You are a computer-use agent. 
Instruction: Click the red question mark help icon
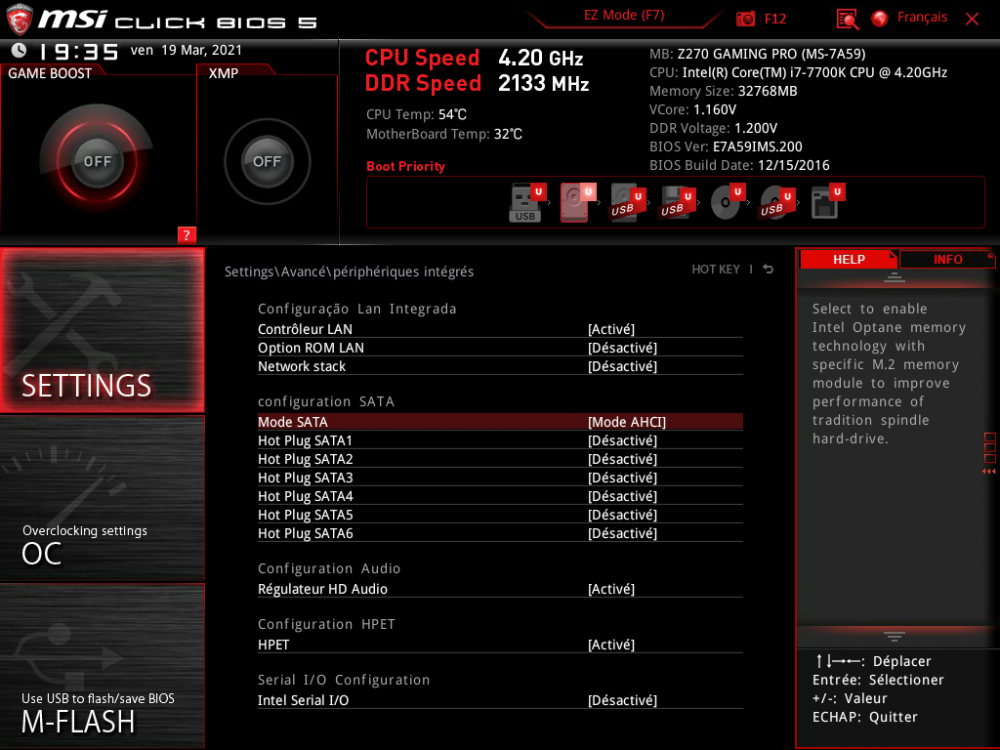pyautogui.click(x=186, y=235)
